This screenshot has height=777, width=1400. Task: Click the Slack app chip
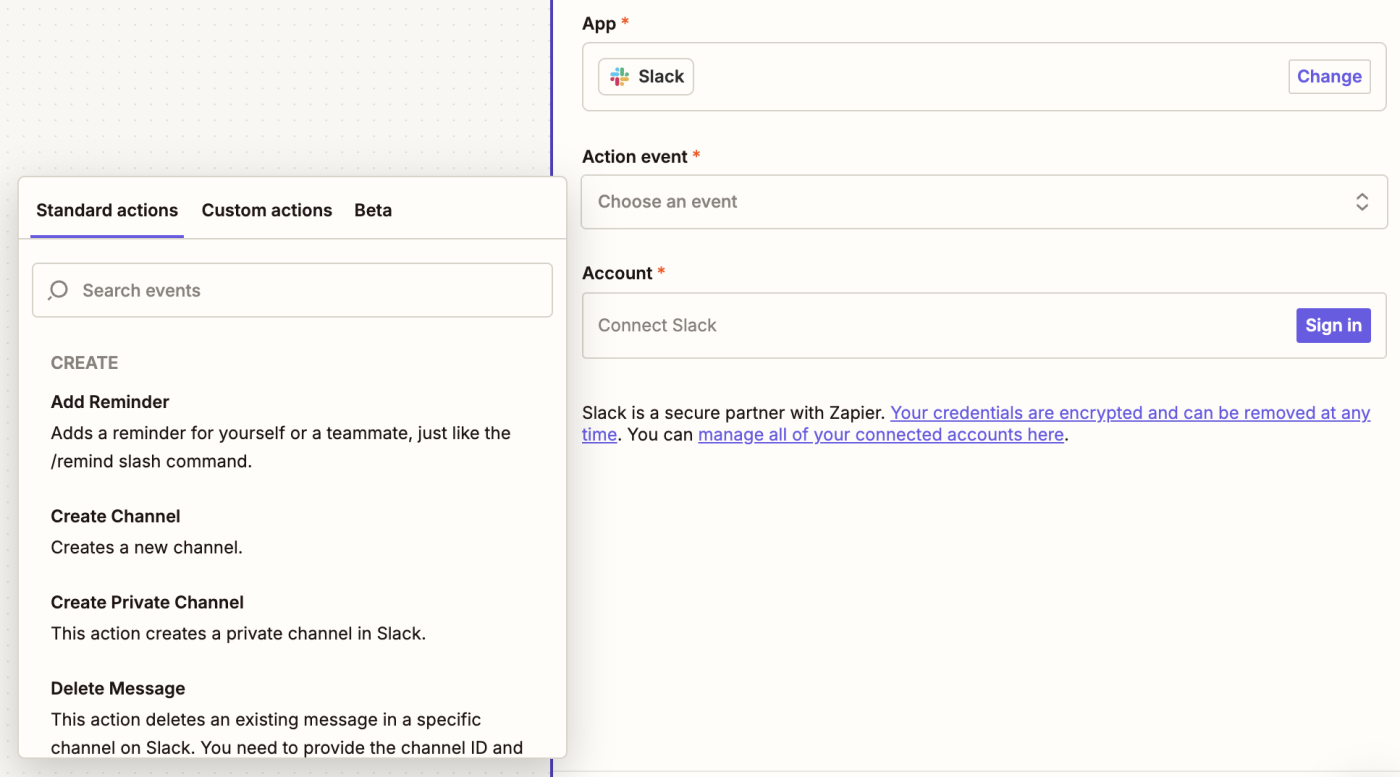[x=646, y=77]
